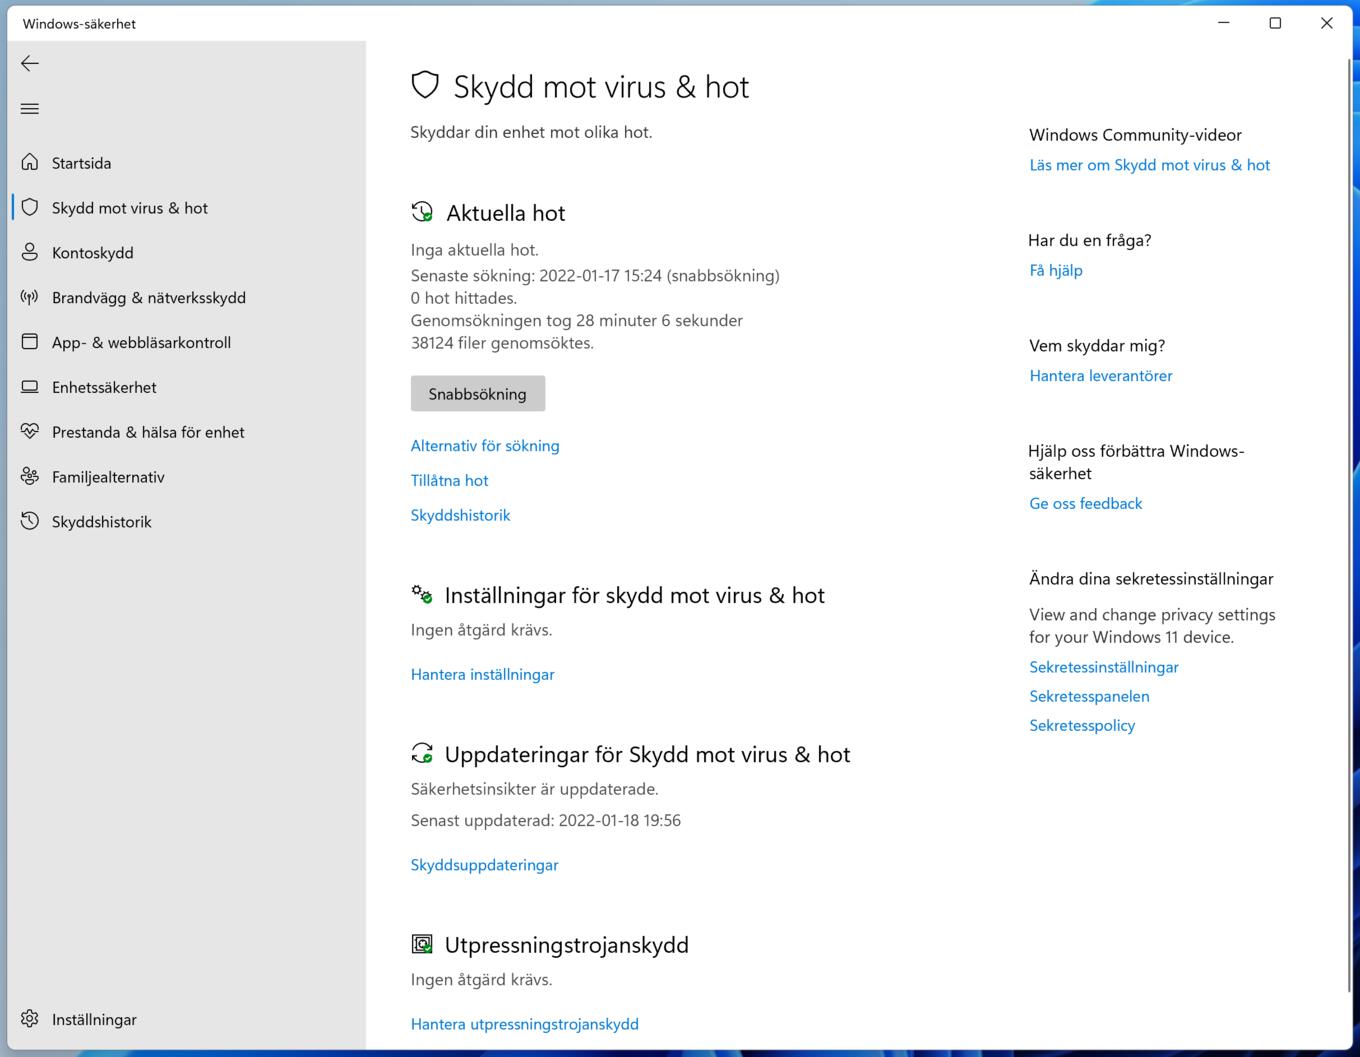The height and width of the screenshot is (1057, 1360).
Task: Maximize the Windows-säkerhet window
Action: [x=1275, y=23]
